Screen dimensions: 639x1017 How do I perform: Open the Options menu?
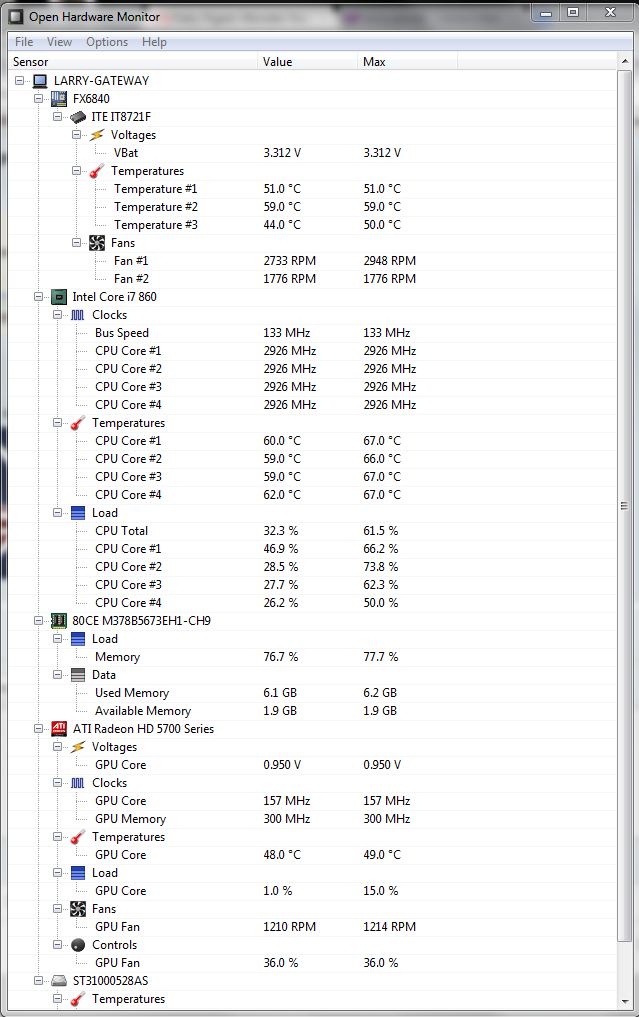tap(107, 42)
